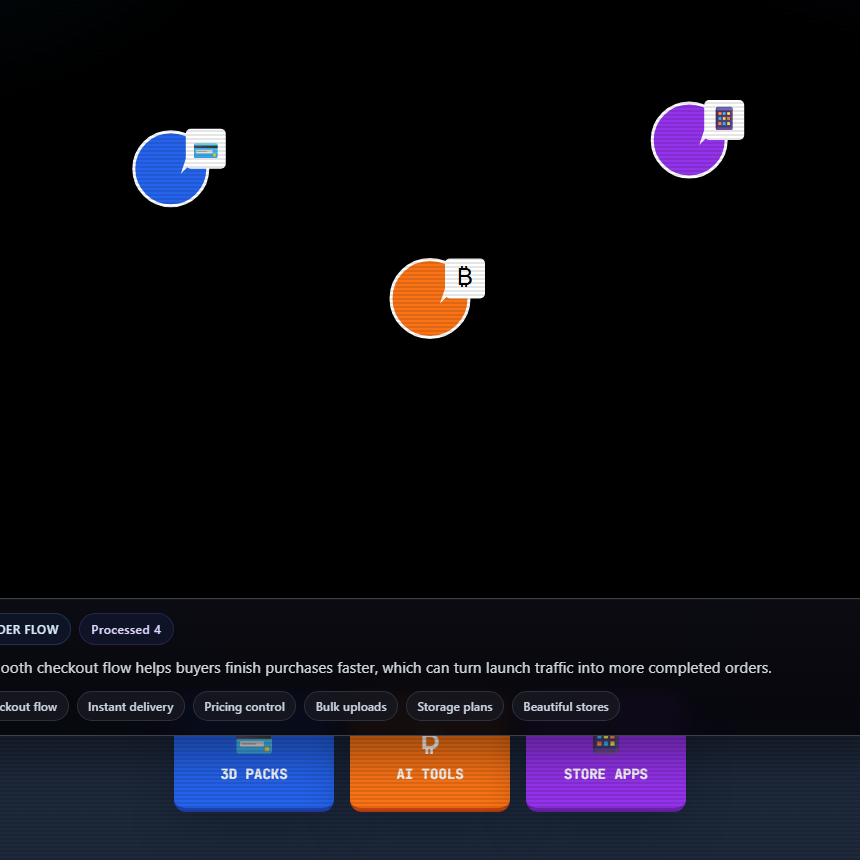Select the blue circle token
Viewport: 860px width, 860px height.
[166, 173]
